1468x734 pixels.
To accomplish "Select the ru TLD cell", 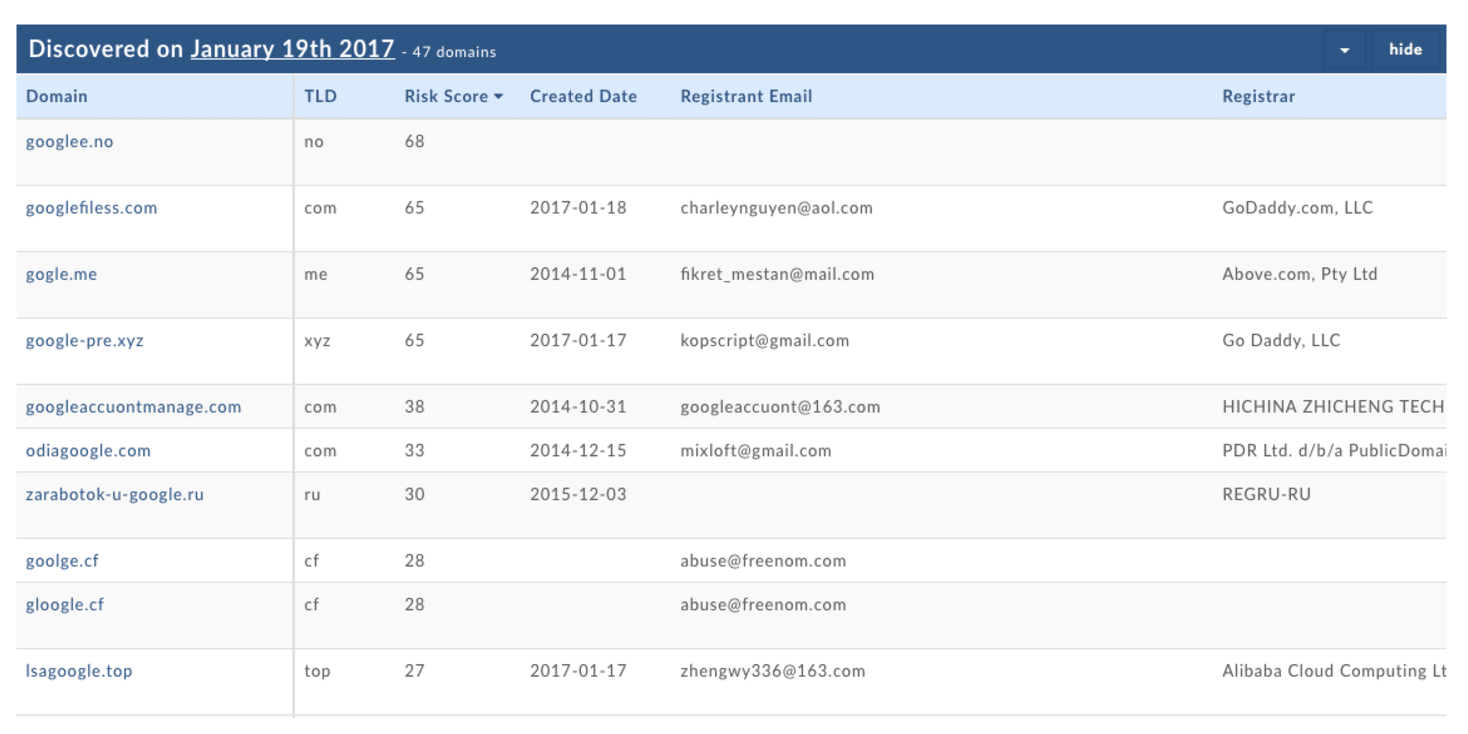I will coord(312,495).
